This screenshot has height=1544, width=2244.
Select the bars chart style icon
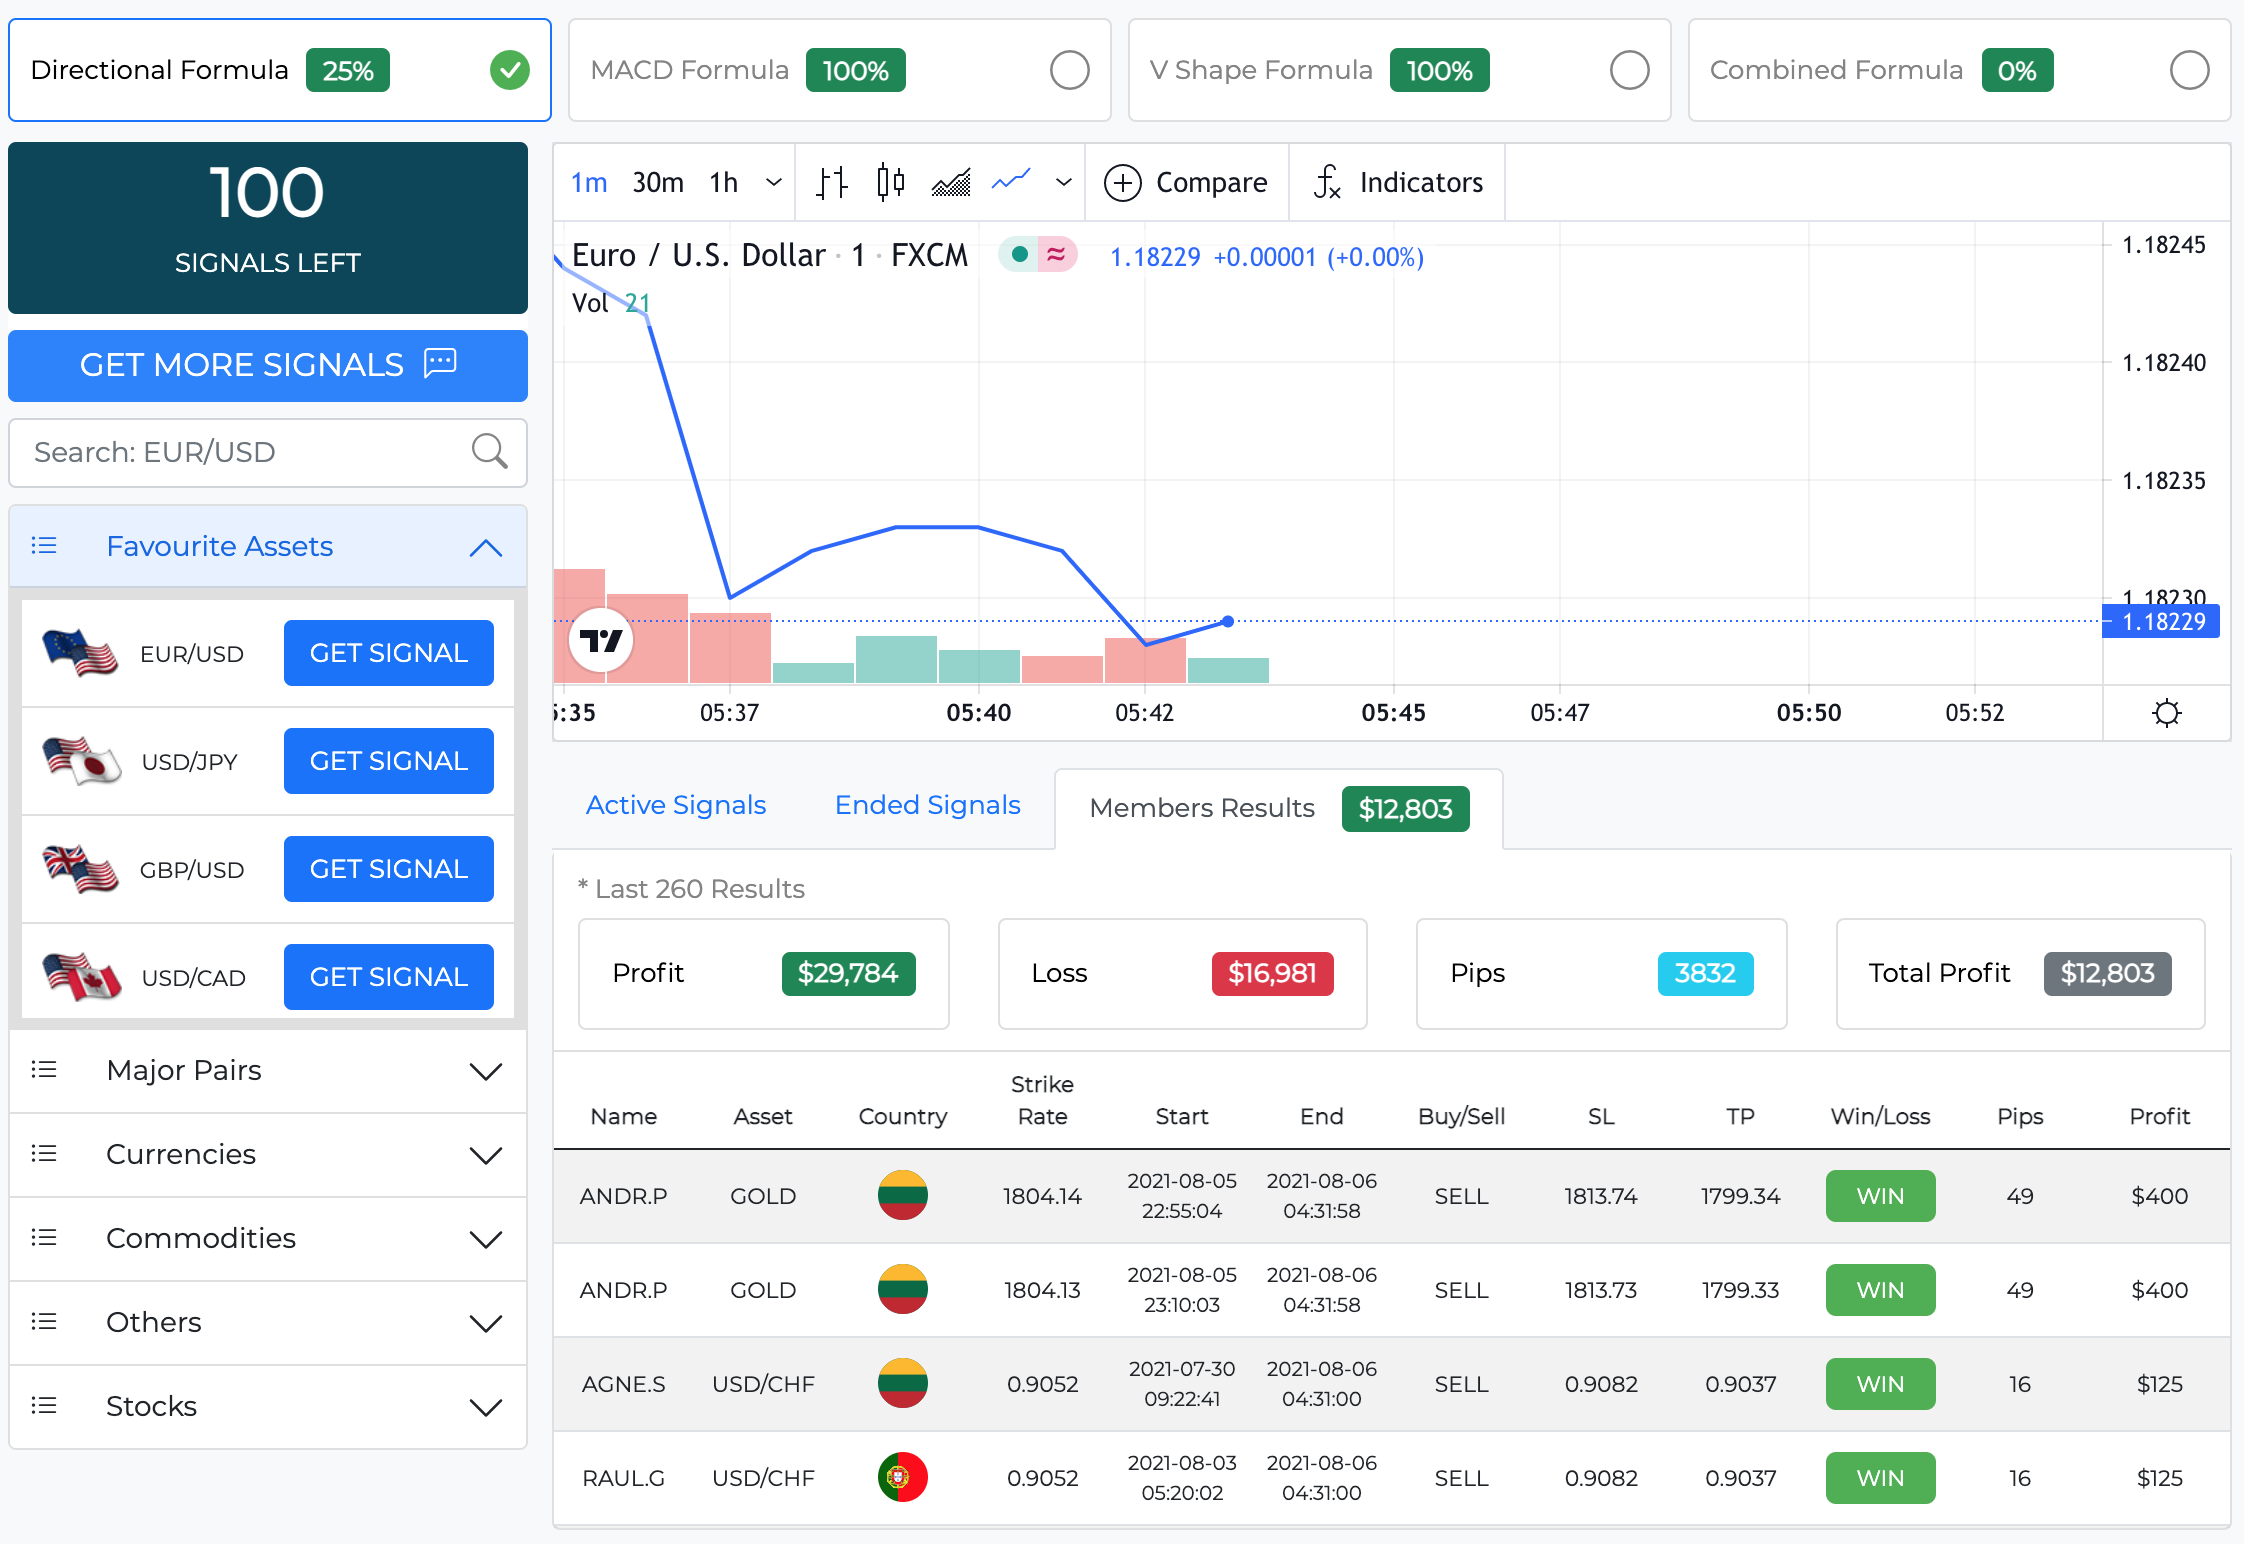point(831,182)
